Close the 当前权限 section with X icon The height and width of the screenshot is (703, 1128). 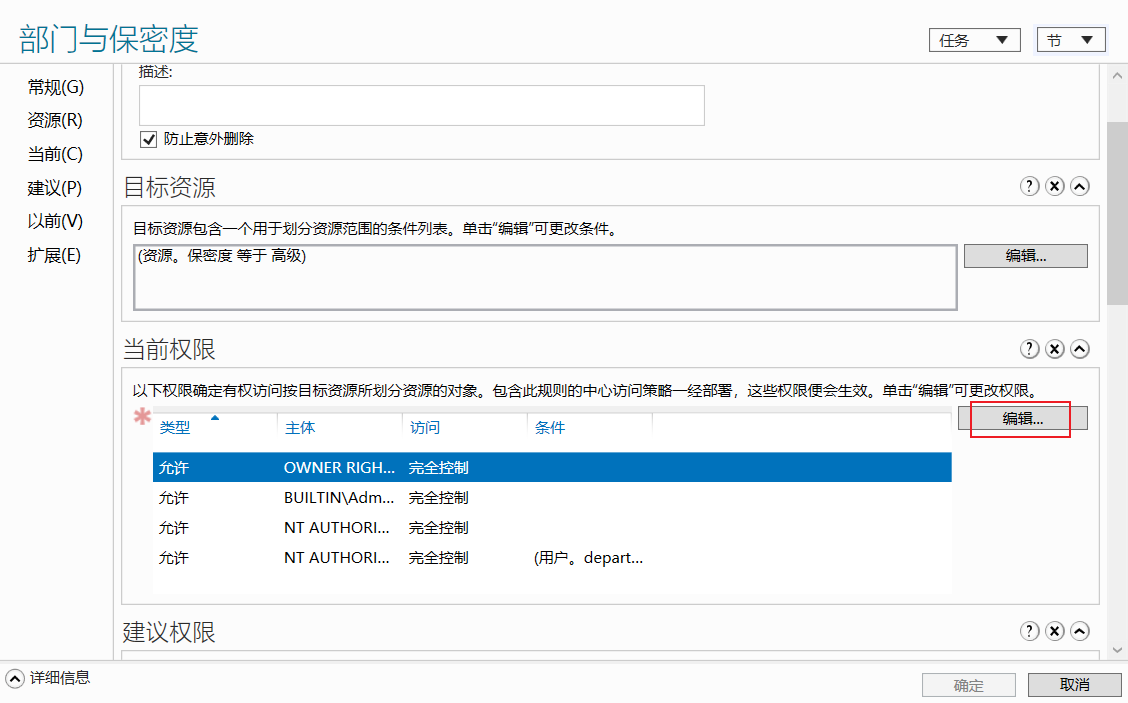tap(1055, 349)
